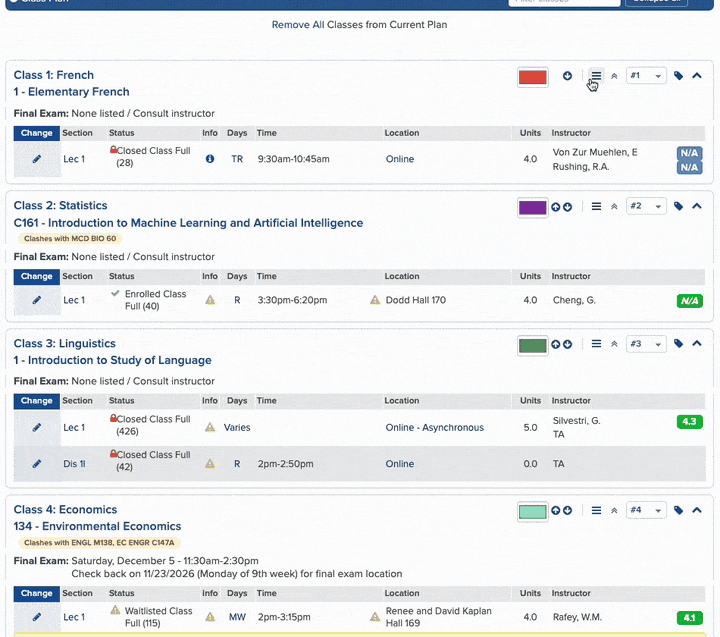Click warning info icon in Linguistics Dis 1I row

point(210,463)
